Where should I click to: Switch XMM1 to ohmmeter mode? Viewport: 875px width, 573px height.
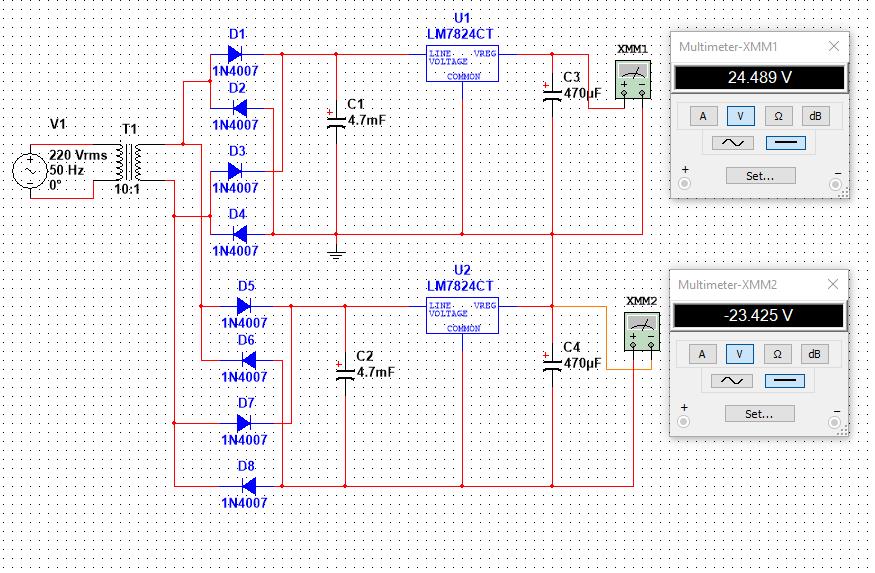pyautogui.click(x=778, y=116)
